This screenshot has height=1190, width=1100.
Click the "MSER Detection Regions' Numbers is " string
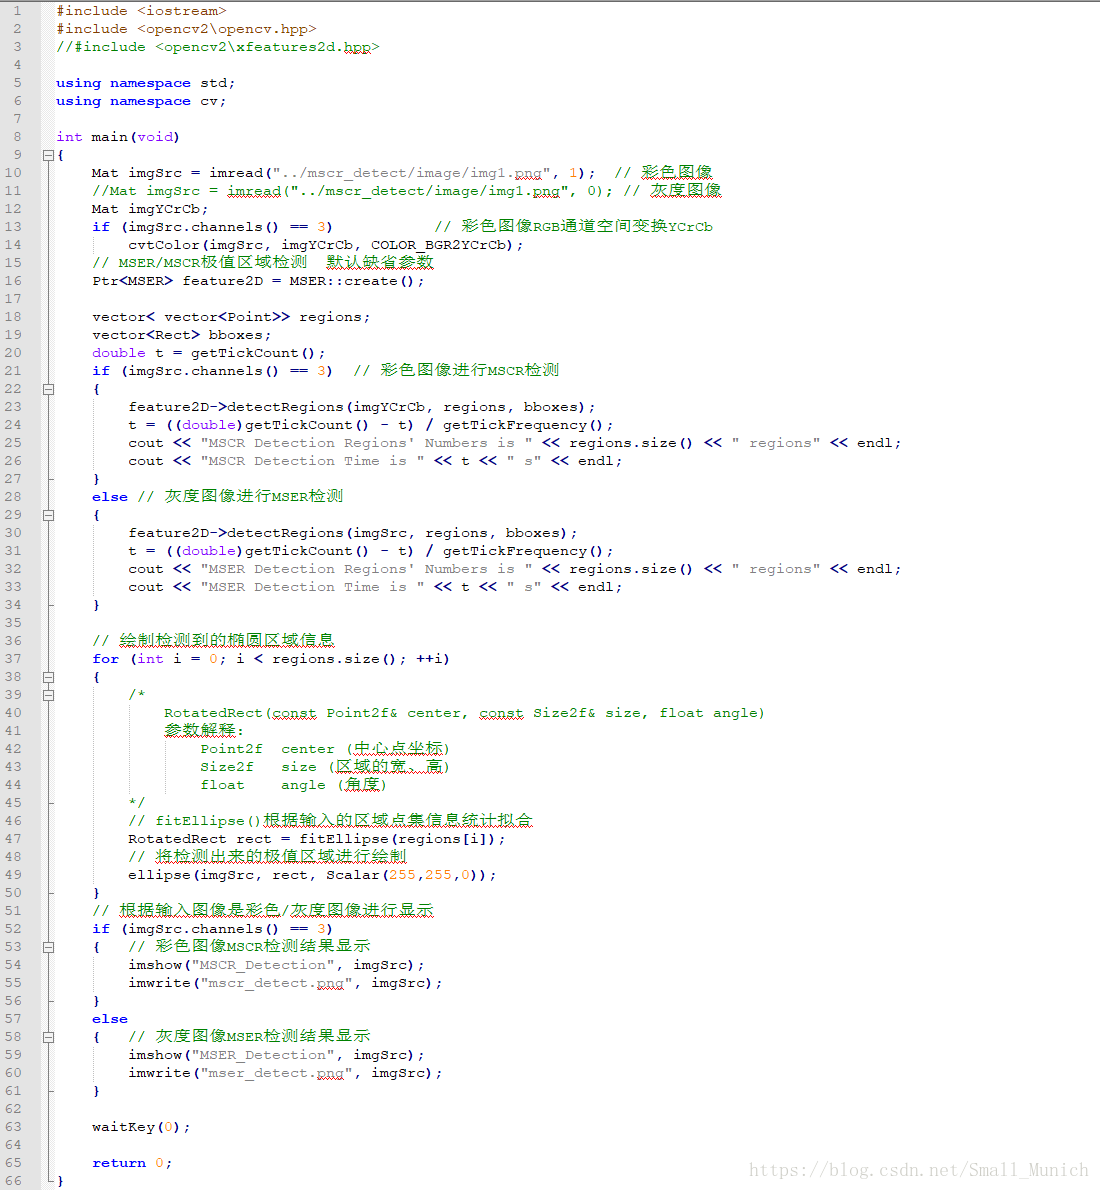366,568
